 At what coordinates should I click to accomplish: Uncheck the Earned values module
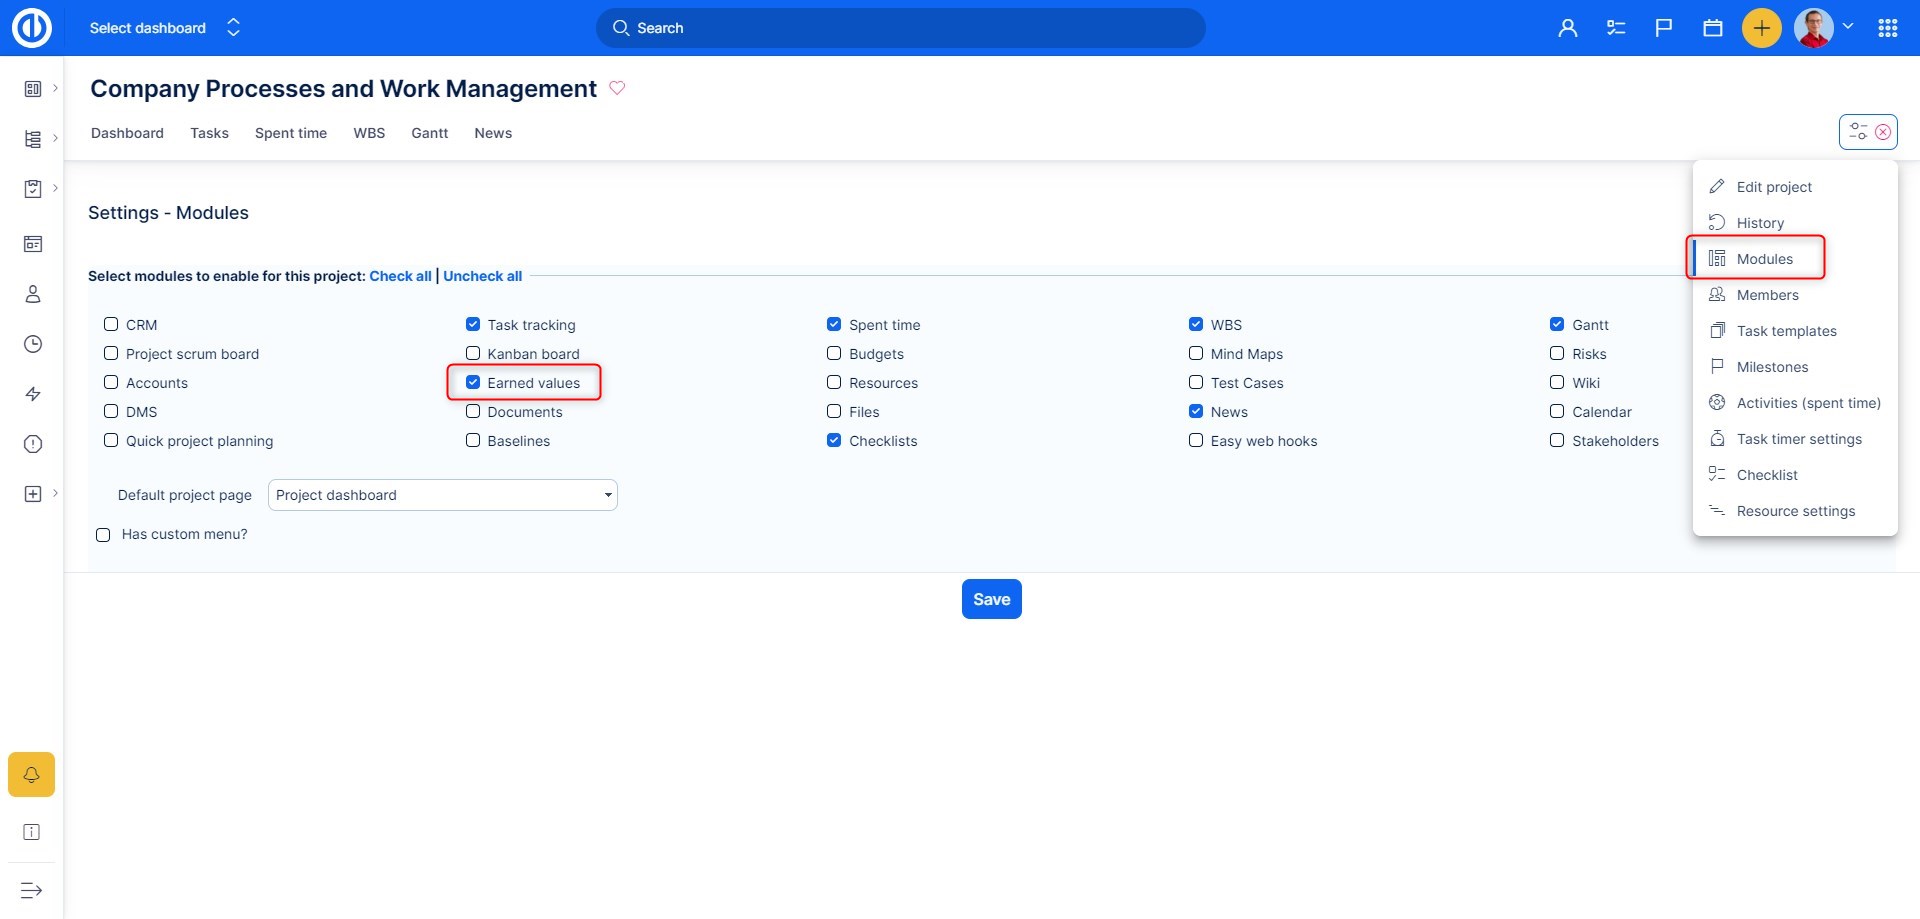point(473,382)
